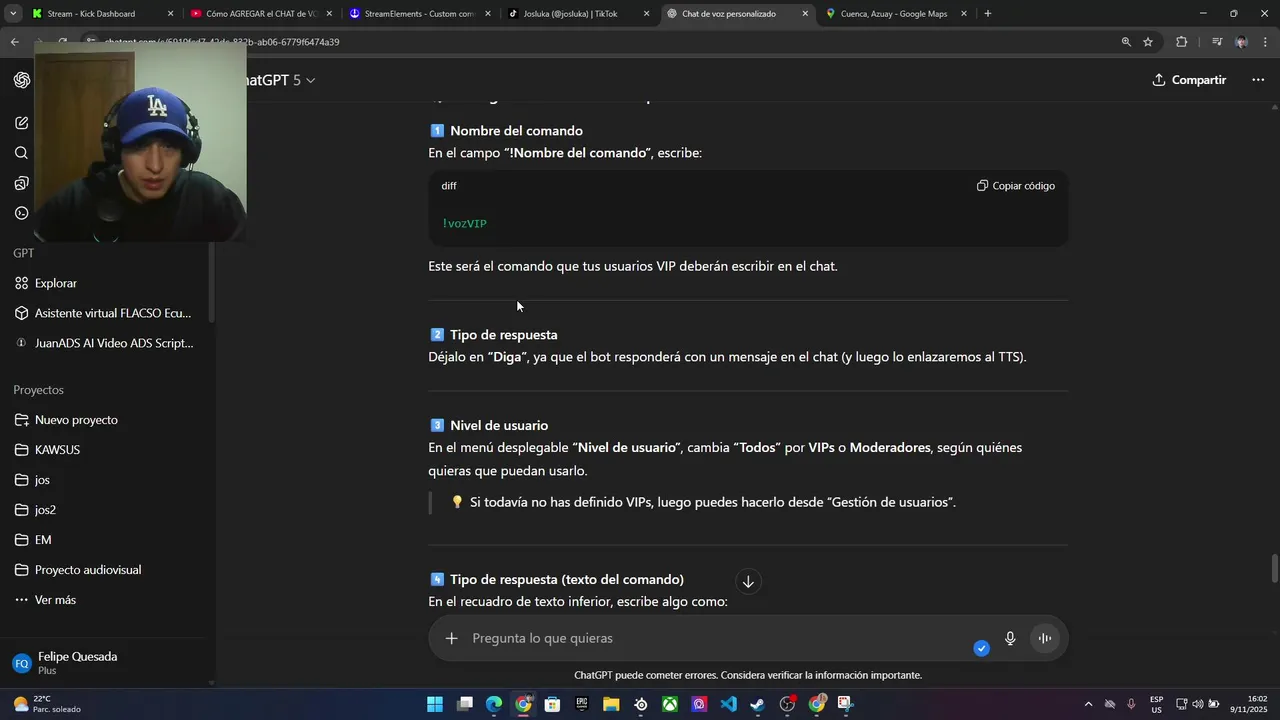
Task: Switch to Cuenca, Azuay Google Maps tab
Action: pyautogui.click(x=897, y=14)
